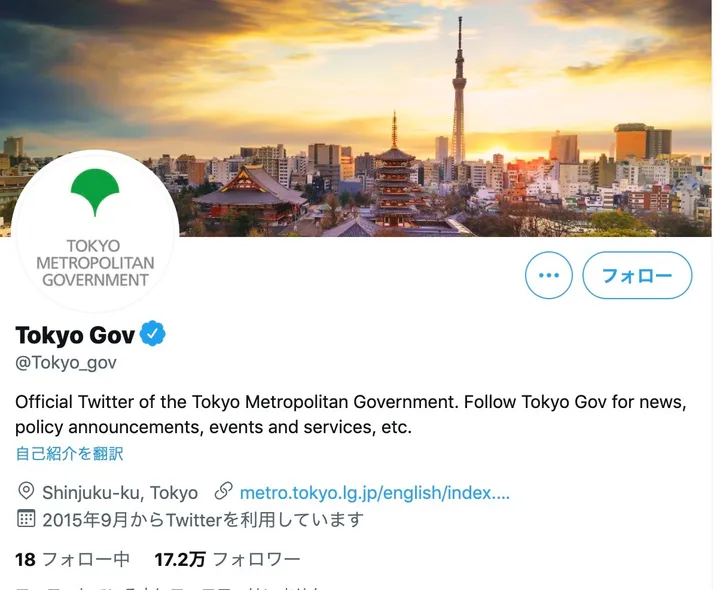The width and height of the screenshot is (720, 590).
Task: Click the chain link icon
Action: click(224, 491)
